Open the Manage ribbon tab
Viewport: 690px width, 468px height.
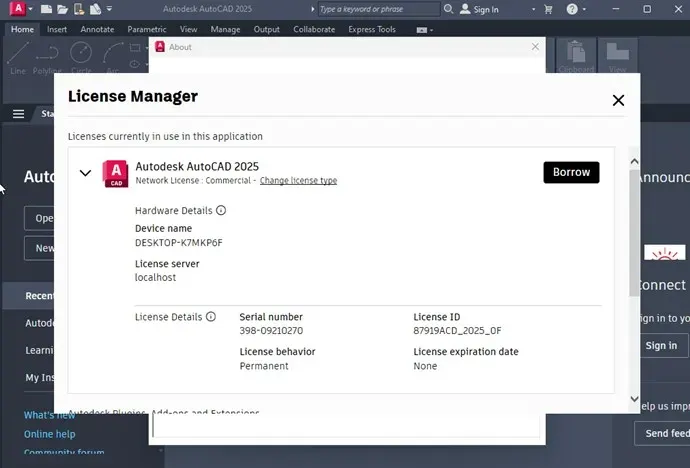[x=225, y=29]
